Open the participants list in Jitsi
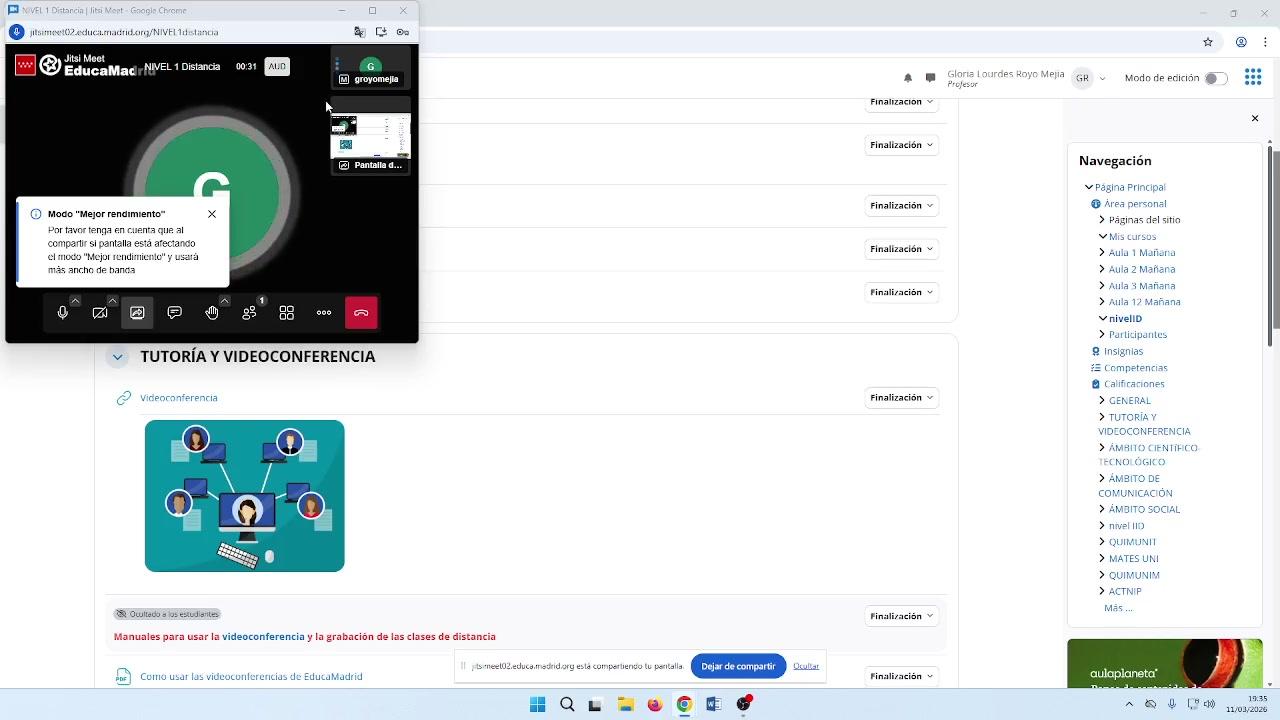Viewport: 1280px width, 720px height. click(249, 313)
